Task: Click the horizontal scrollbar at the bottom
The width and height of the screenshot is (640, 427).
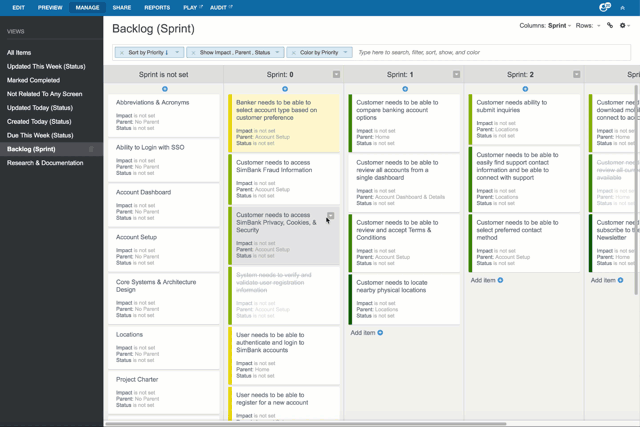Action: (306, 424)
